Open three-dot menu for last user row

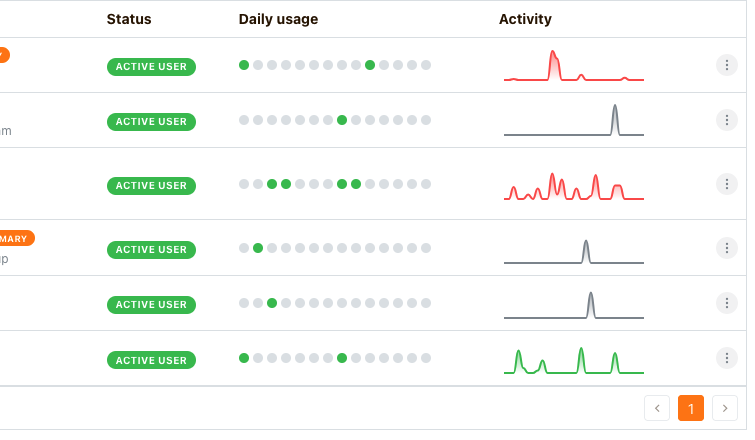(x=727, y=359)
